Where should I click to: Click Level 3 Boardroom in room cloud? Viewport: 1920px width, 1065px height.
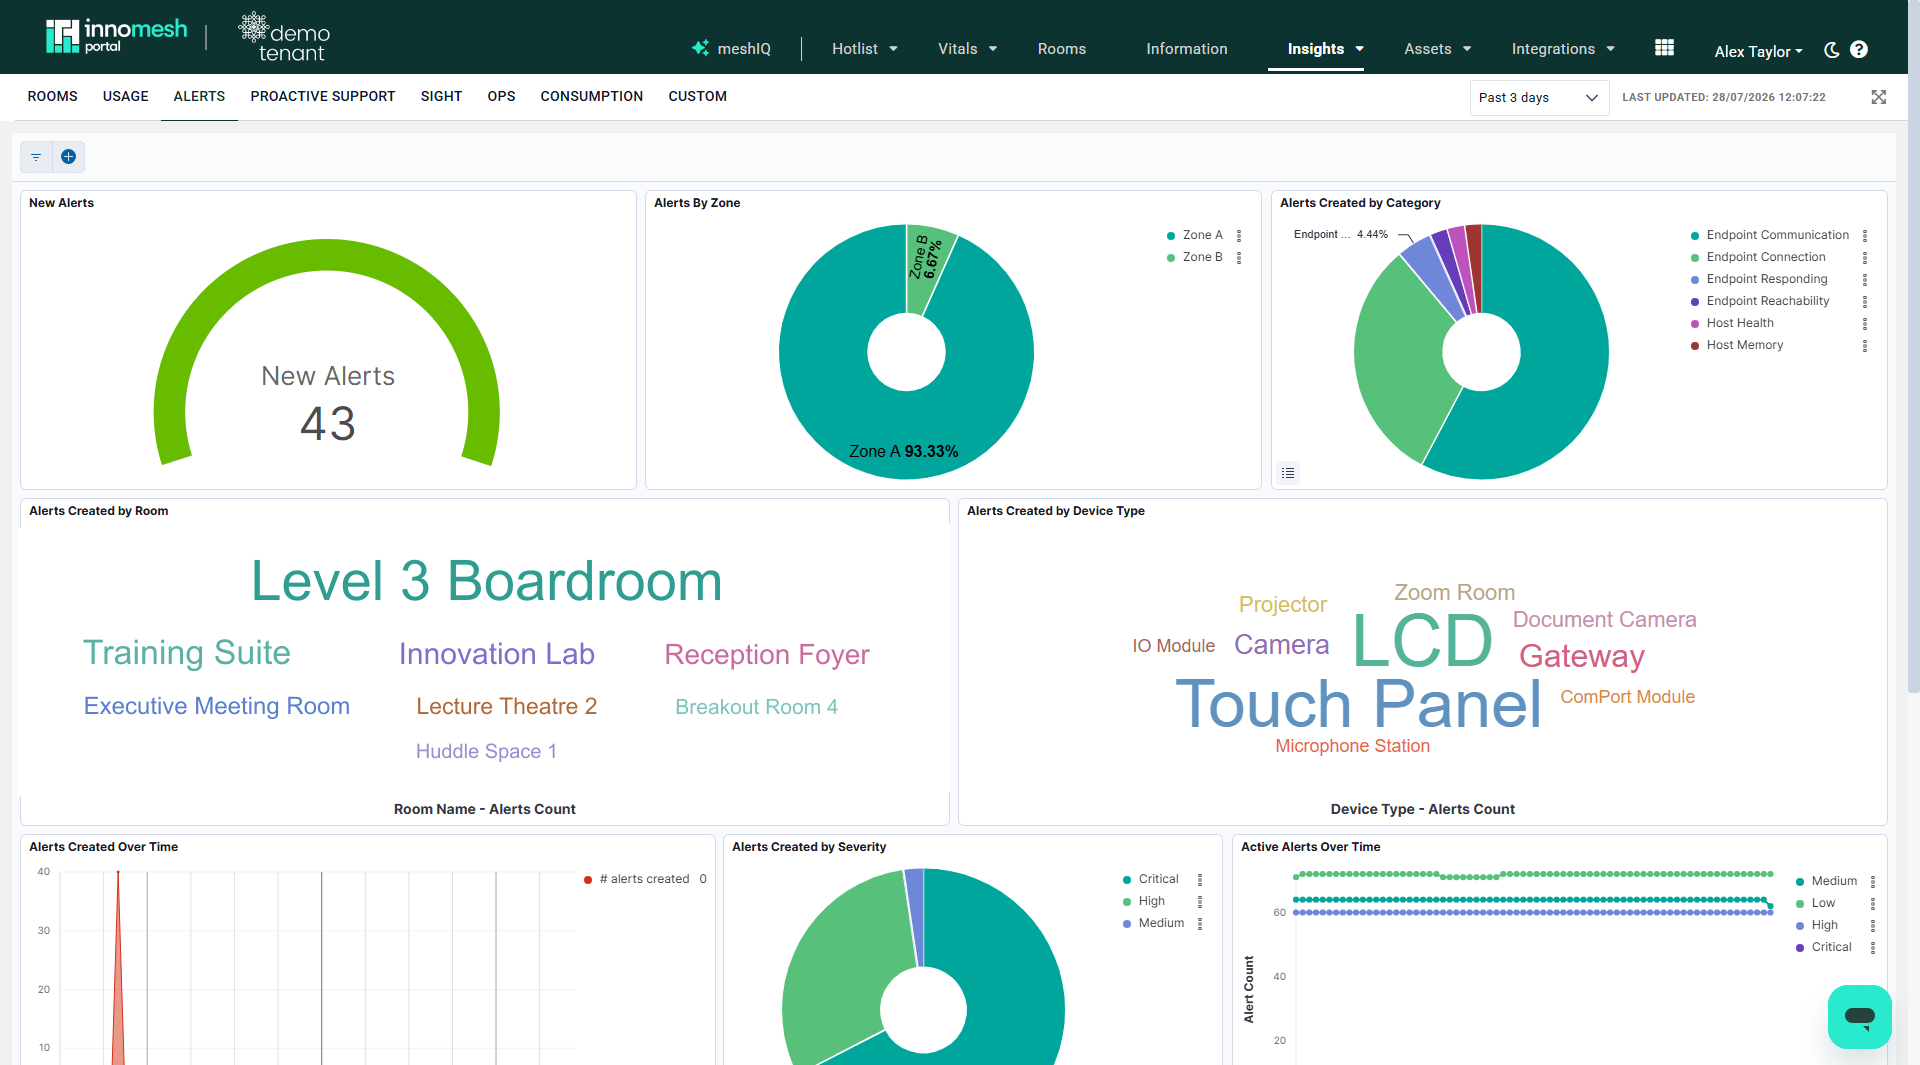click(487, 581)
